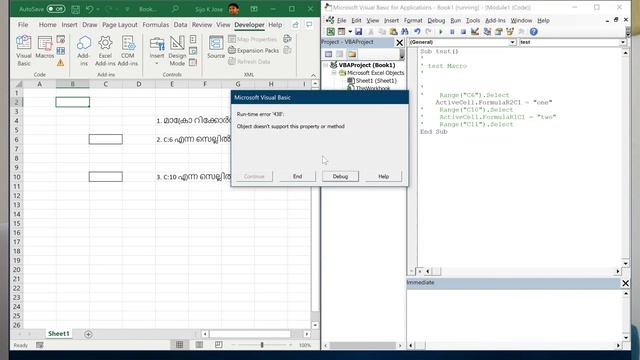
Task: Open the VBA editor Tools menu
Action: click(x=473, y=20)
